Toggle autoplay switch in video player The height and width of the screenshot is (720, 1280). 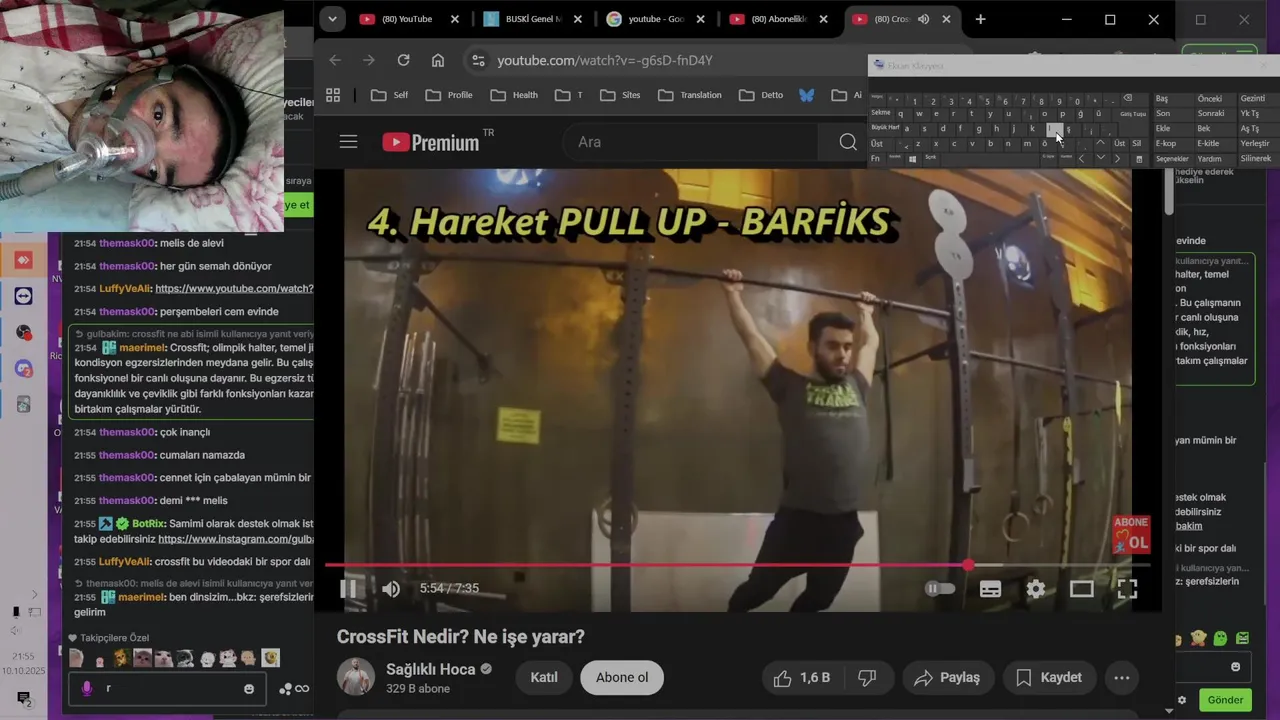tap(940, 589)
